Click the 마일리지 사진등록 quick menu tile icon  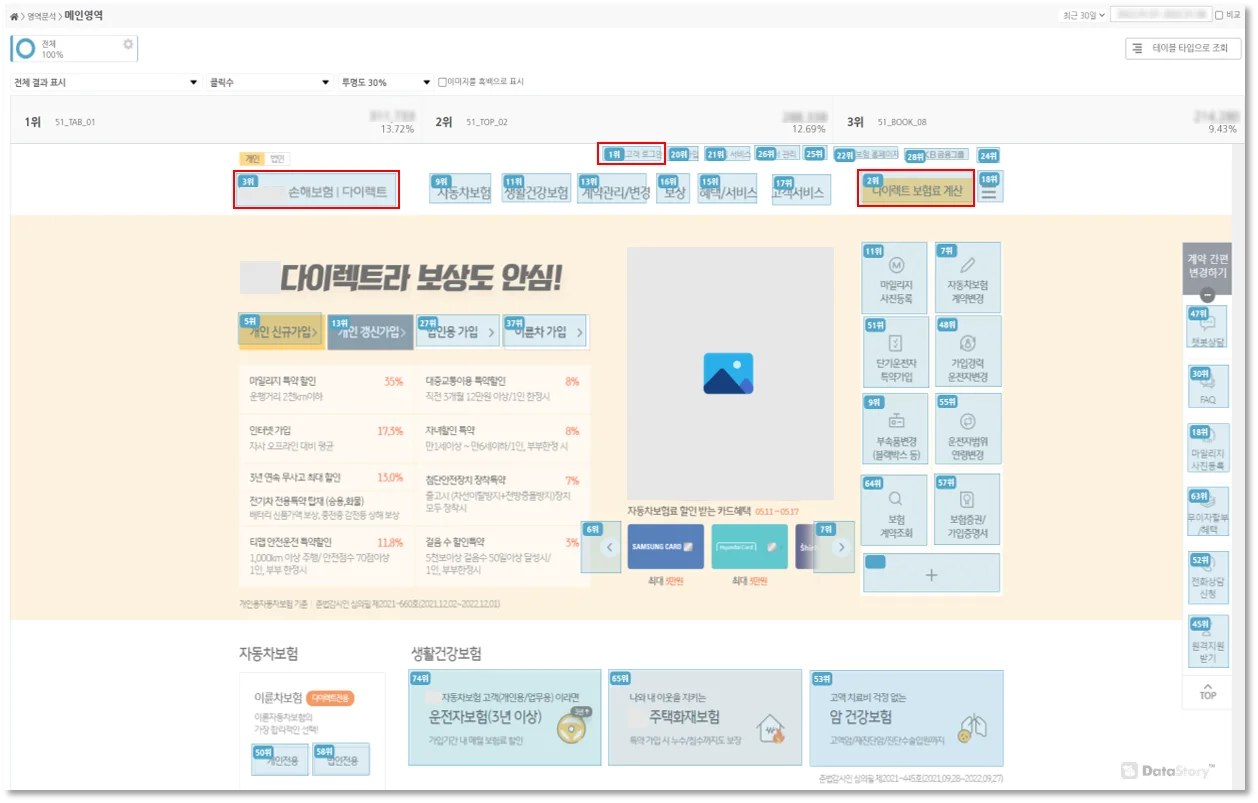pyautogui.click(x=897, y=266)
